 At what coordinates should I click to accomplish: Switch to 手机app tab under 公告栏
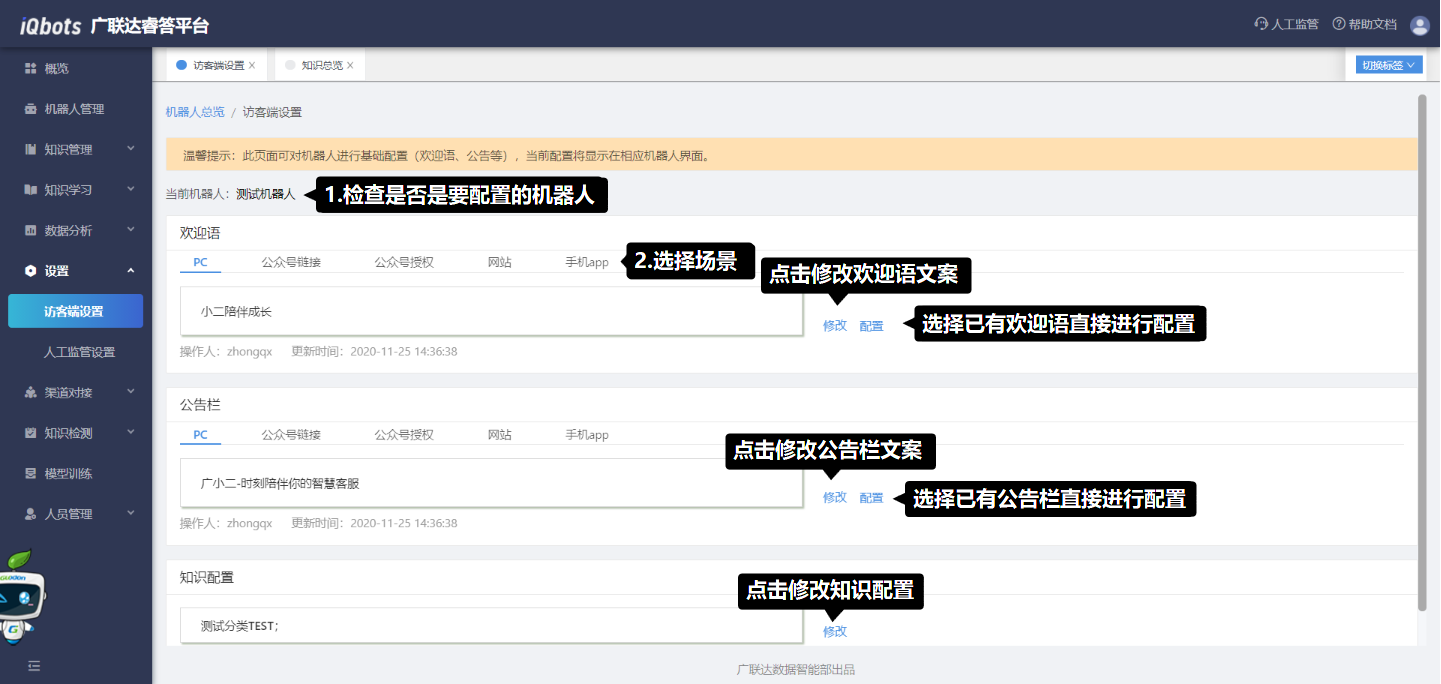587,435
